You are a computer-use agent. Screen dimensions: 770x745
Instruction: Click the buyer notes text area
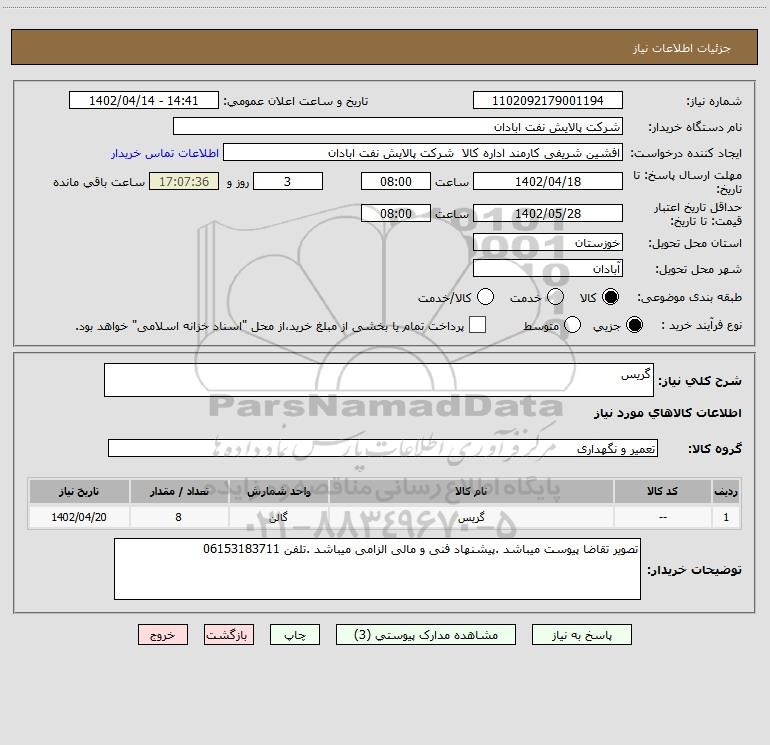[x=377, y=569]
